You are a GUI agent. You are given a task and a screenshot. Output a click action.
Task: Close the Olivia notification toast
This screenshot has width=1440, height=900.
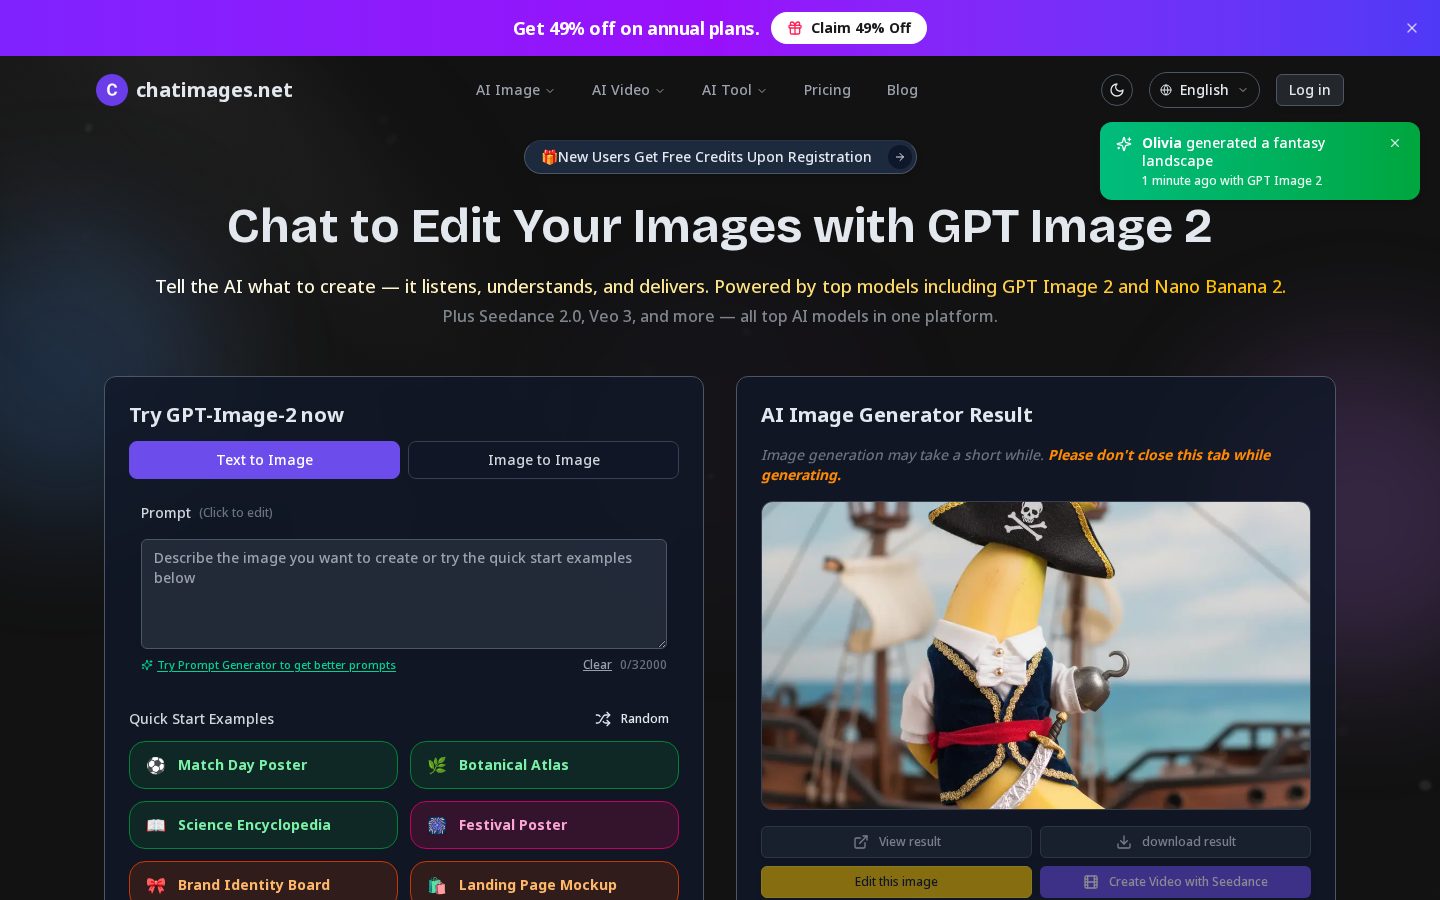(1395, 143)
